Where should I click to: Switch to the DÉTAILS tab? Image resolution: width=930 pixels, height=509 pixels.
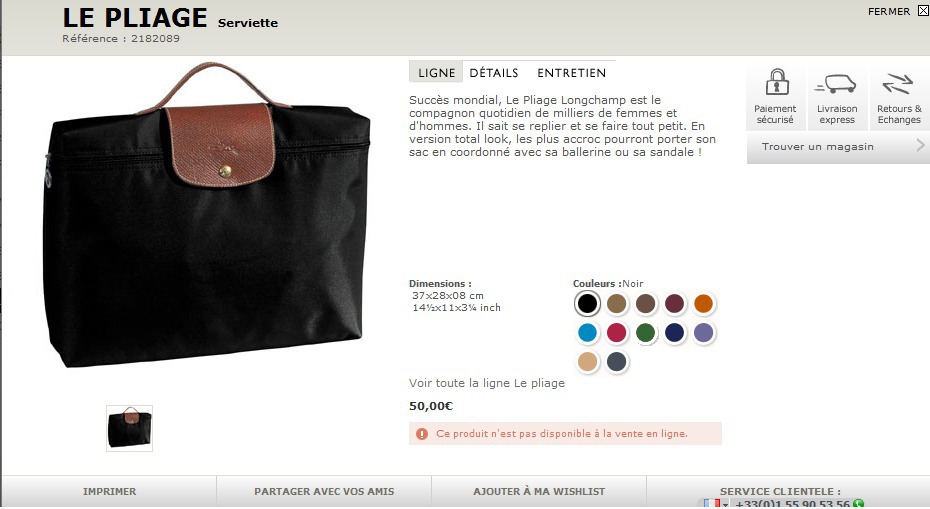pyautogui.click(x=493, y=72)
